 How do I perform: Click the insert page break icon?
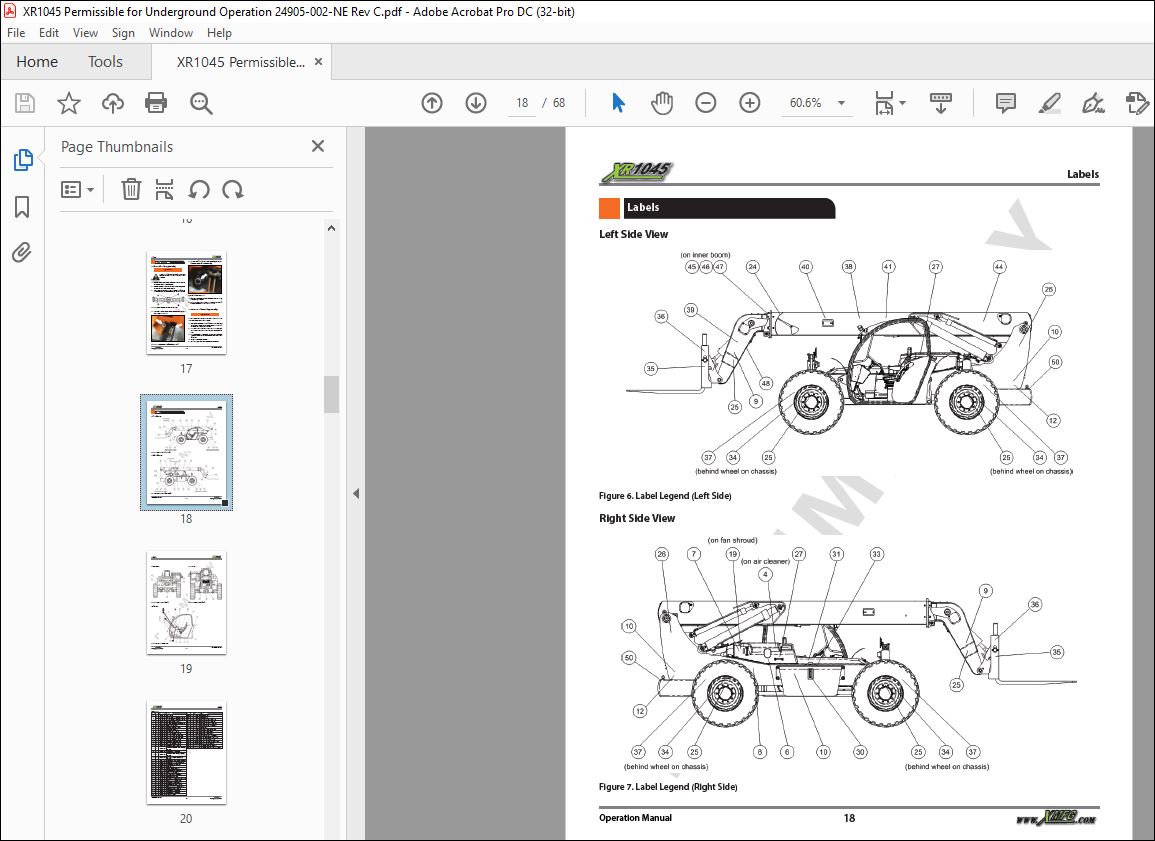(165, 189)
